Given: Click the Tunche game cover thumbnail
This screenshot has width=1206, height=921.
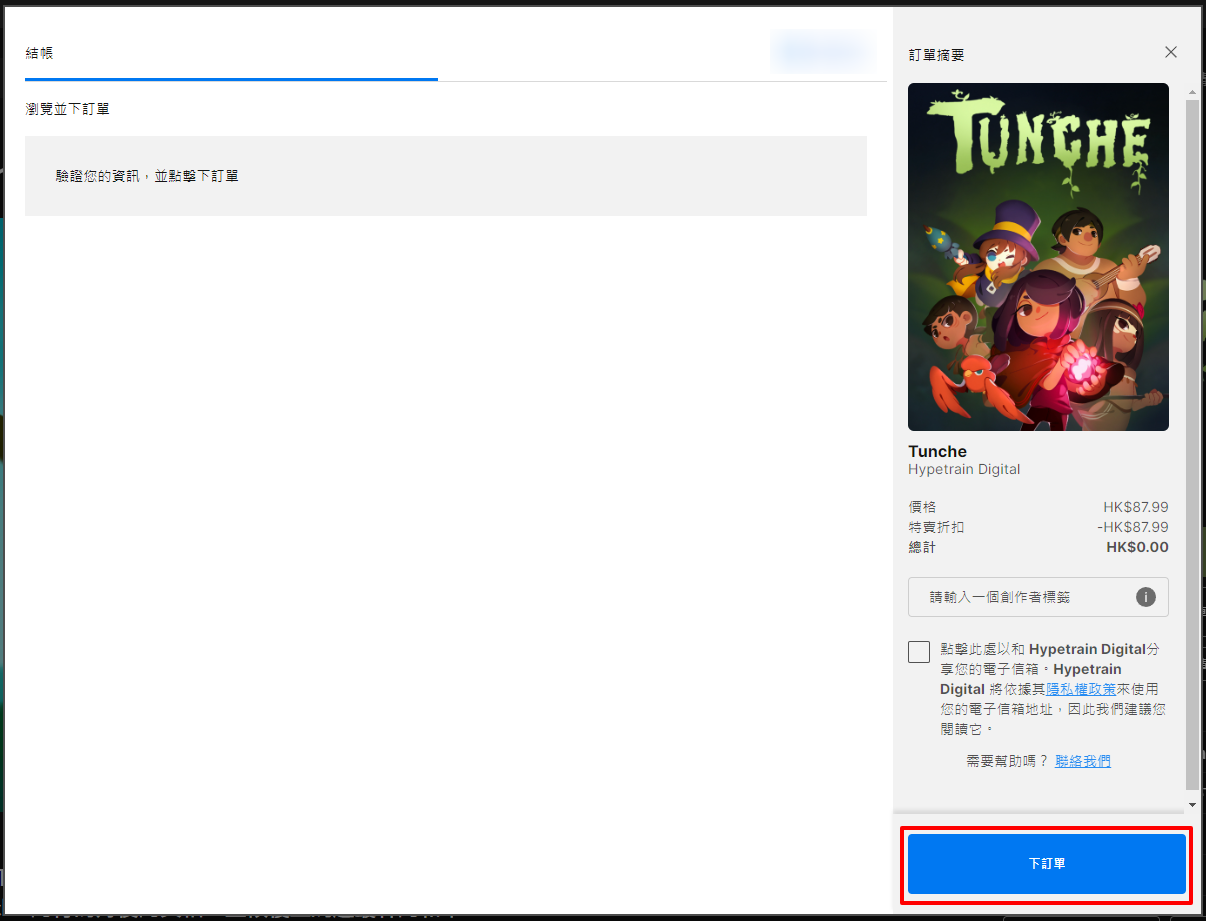Looking at the screenshot, I should (1038, 257).
